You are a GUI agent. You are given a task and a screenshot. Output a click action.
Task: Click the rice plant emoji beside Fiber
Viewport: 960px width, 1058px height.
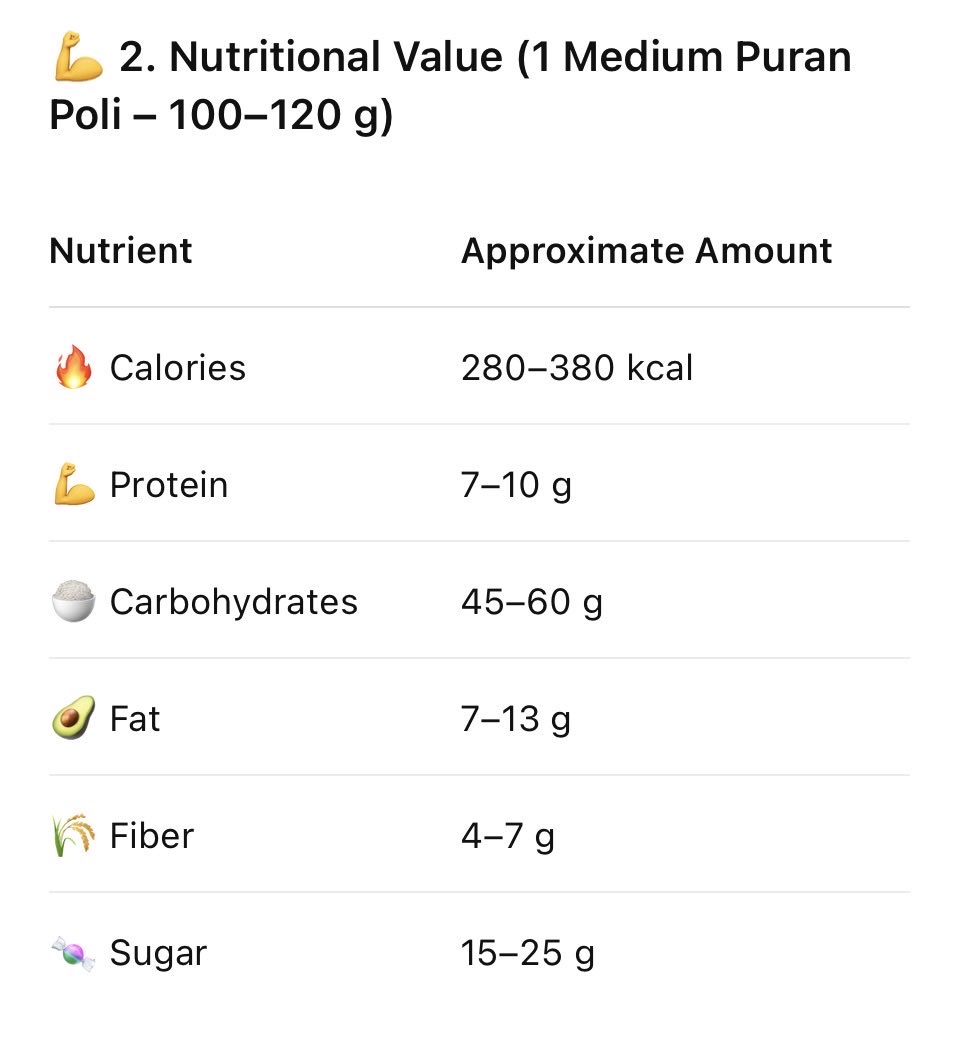[73, 835]
